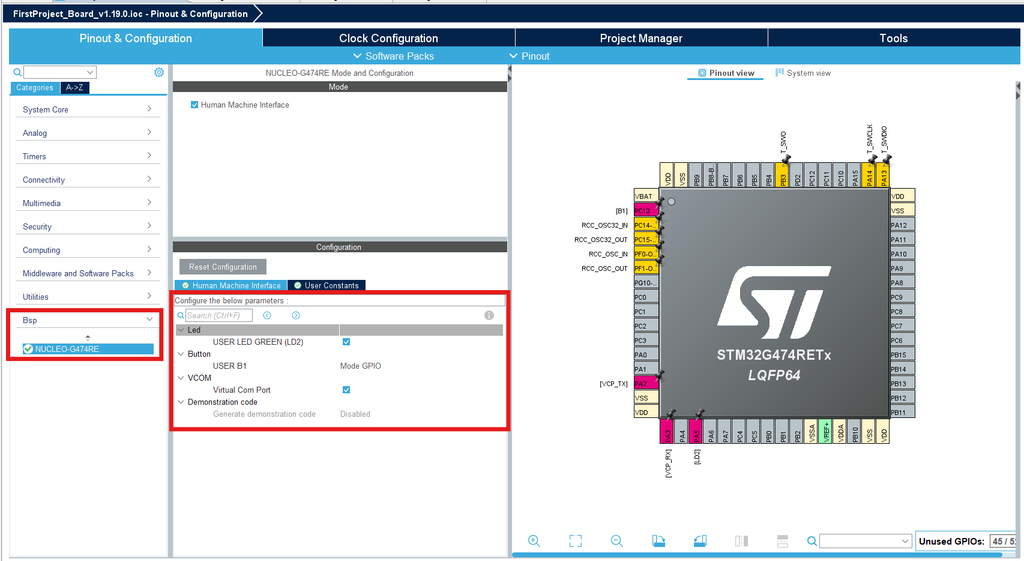Viewport: 1024px width, 561px height.
Task: Toggle the USER LED GREEN (LD2) checkbox
Action: tap(346, 342)
